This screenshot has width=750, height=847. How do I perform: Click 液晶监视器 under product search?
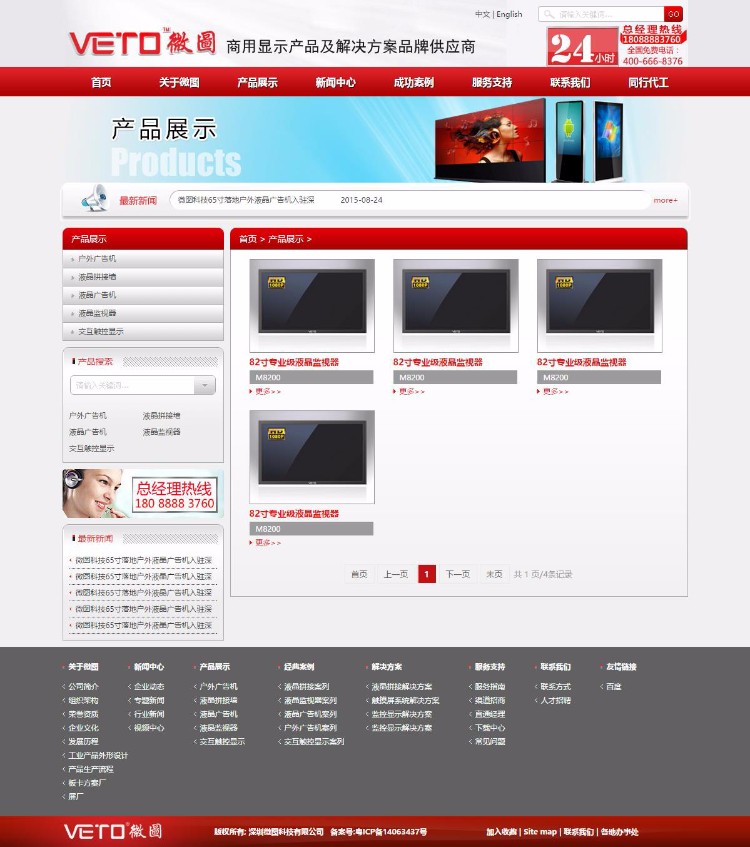(162, 432)
